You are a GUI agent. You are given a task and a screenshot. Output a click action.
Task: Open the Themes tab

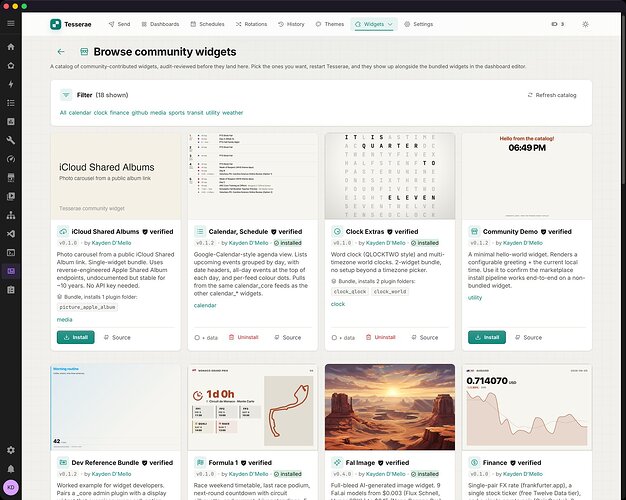point(330,24)
